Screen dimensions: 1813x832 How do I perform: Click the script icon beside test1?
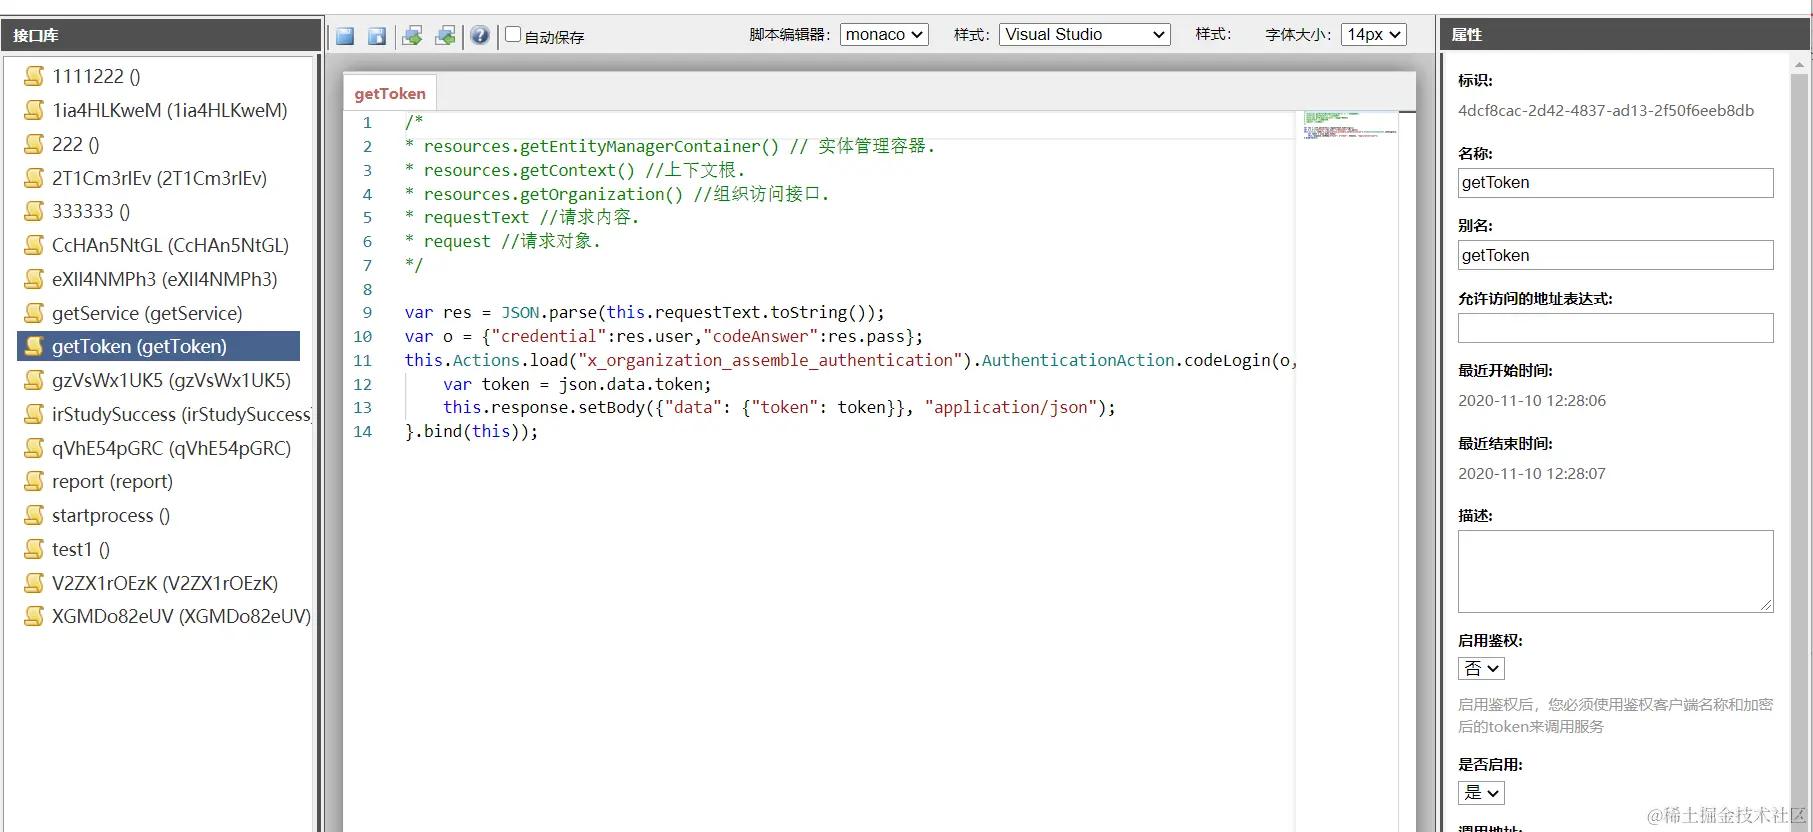coord(34,549)
